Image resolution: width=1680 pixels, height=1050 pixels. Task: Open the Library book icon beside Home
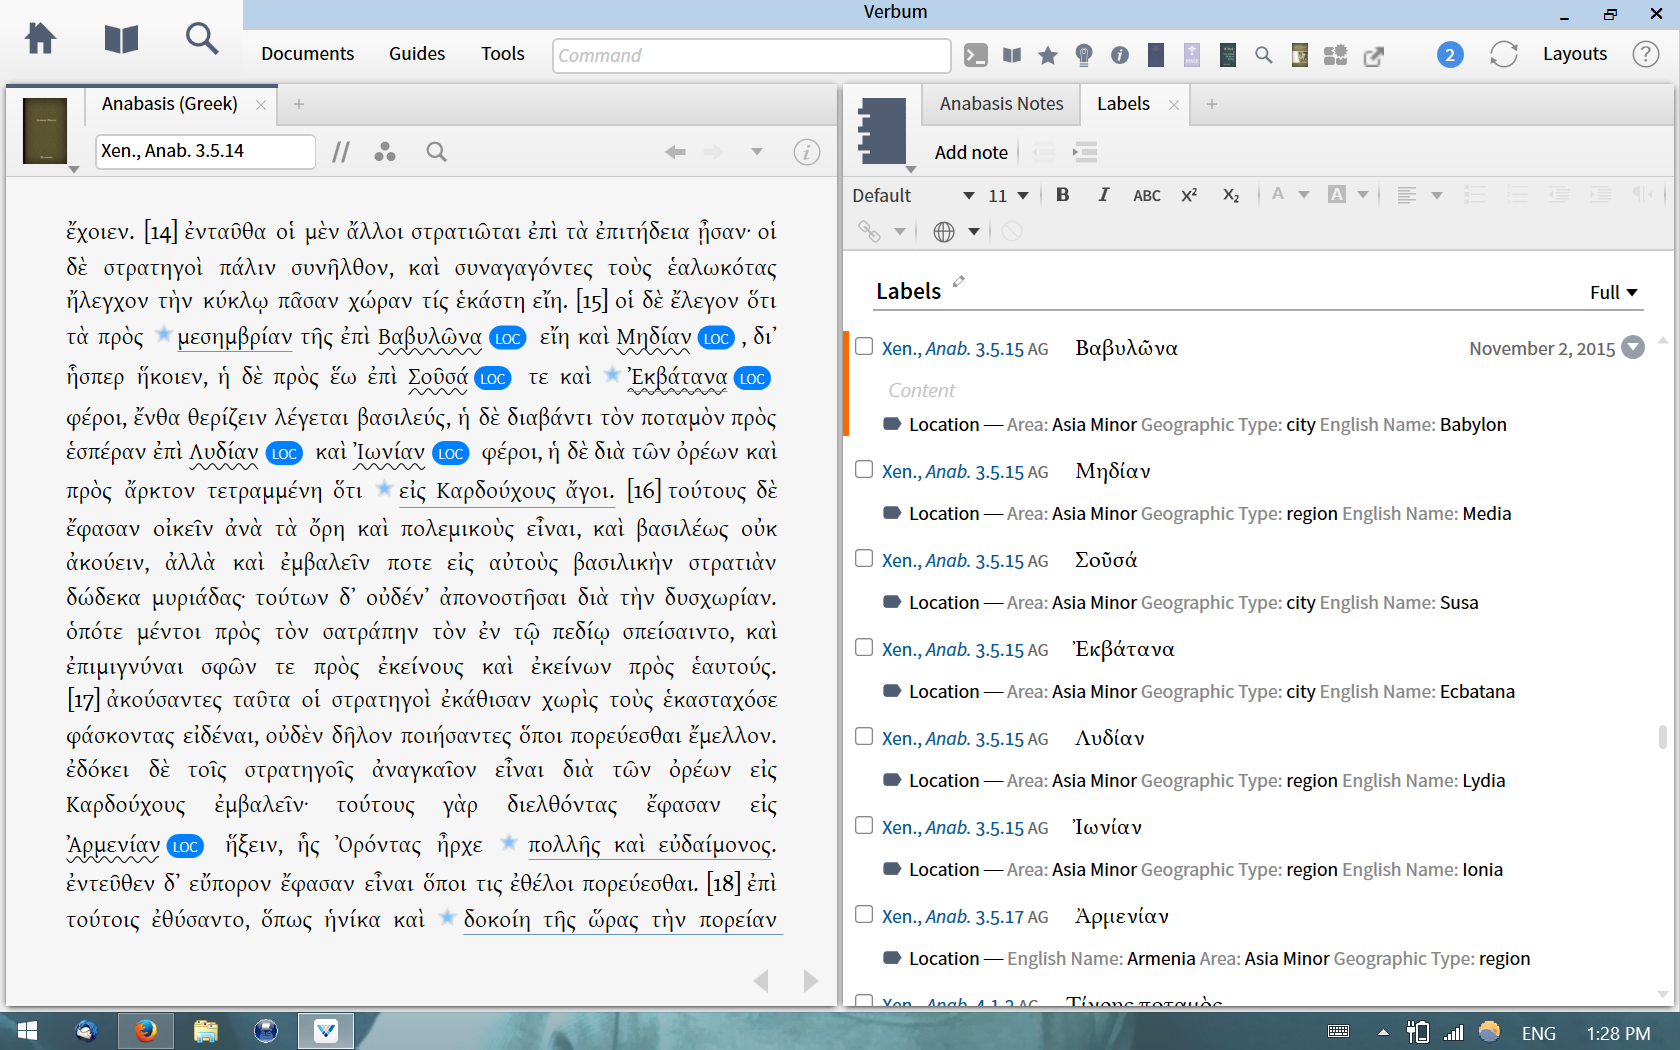point(121,39)
